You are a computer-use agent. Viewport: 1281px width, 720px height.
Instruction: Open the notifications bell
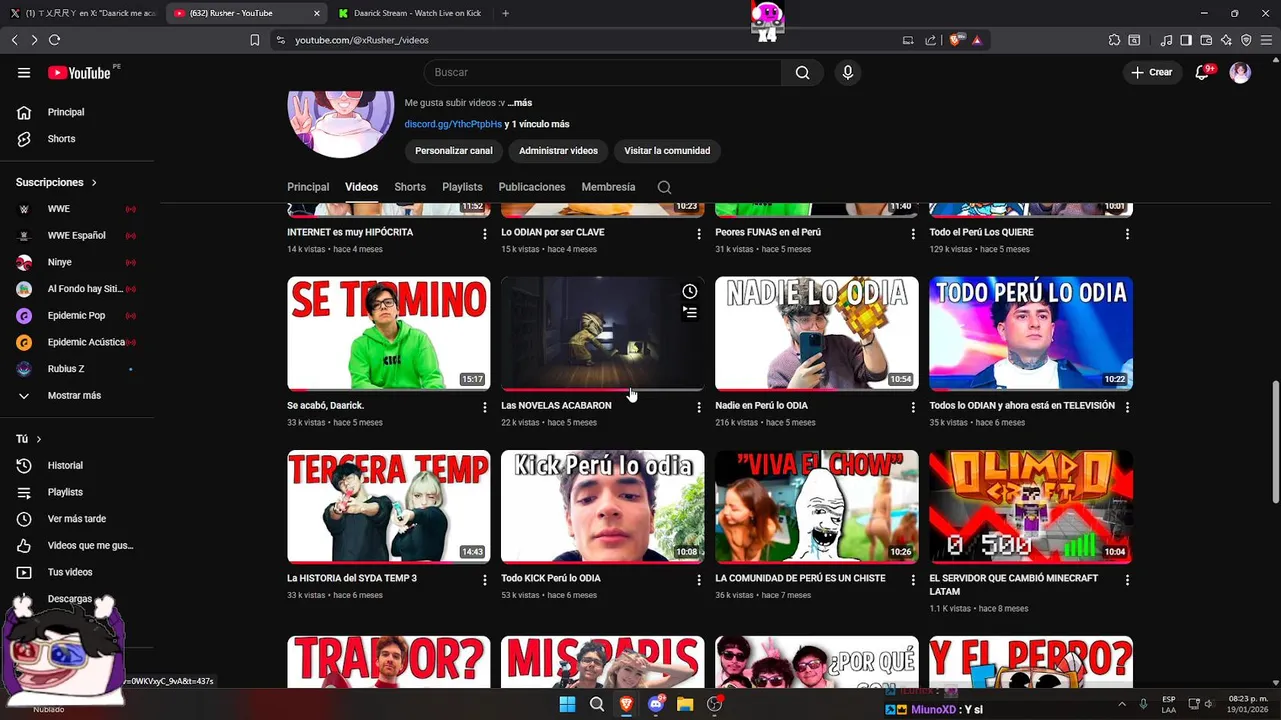coord(1203,72)
